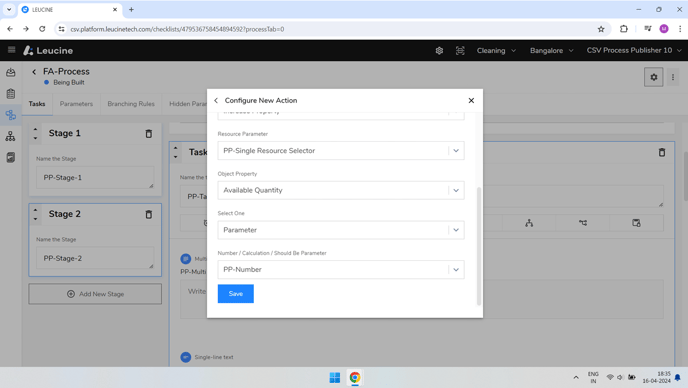Close the Configure New Action dialog
The image size is (688, 388).
[471, 101]
